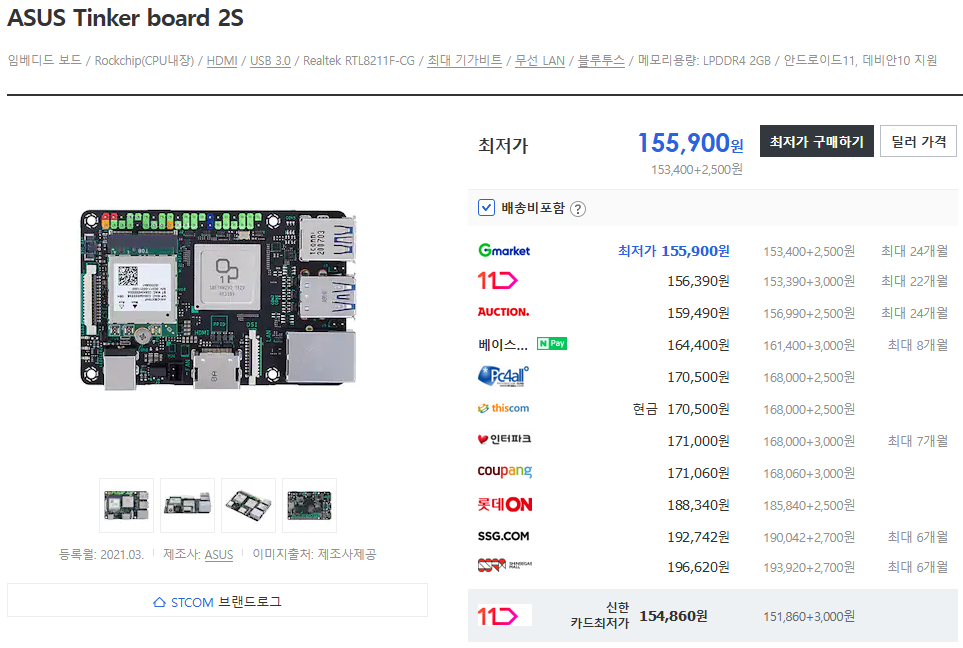Open the 블루투스 spec link
963x648 pixels.
tap(601, 60)
